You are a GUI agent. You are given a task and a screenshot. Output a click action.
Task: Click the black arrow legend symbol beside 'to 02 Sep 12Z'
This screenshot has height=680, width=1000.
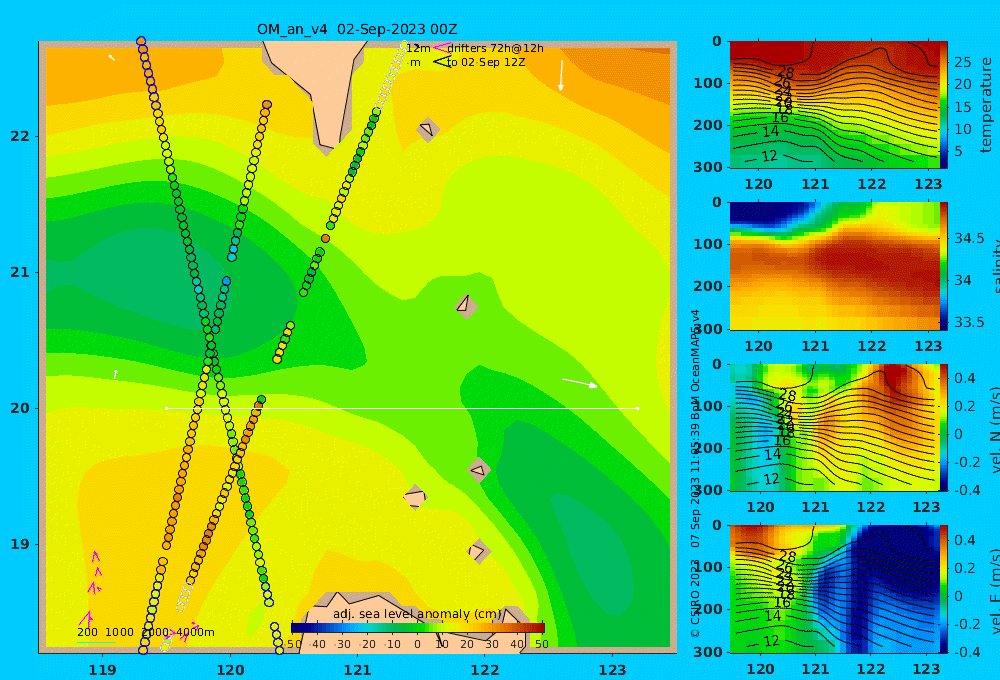click(441, 62)
